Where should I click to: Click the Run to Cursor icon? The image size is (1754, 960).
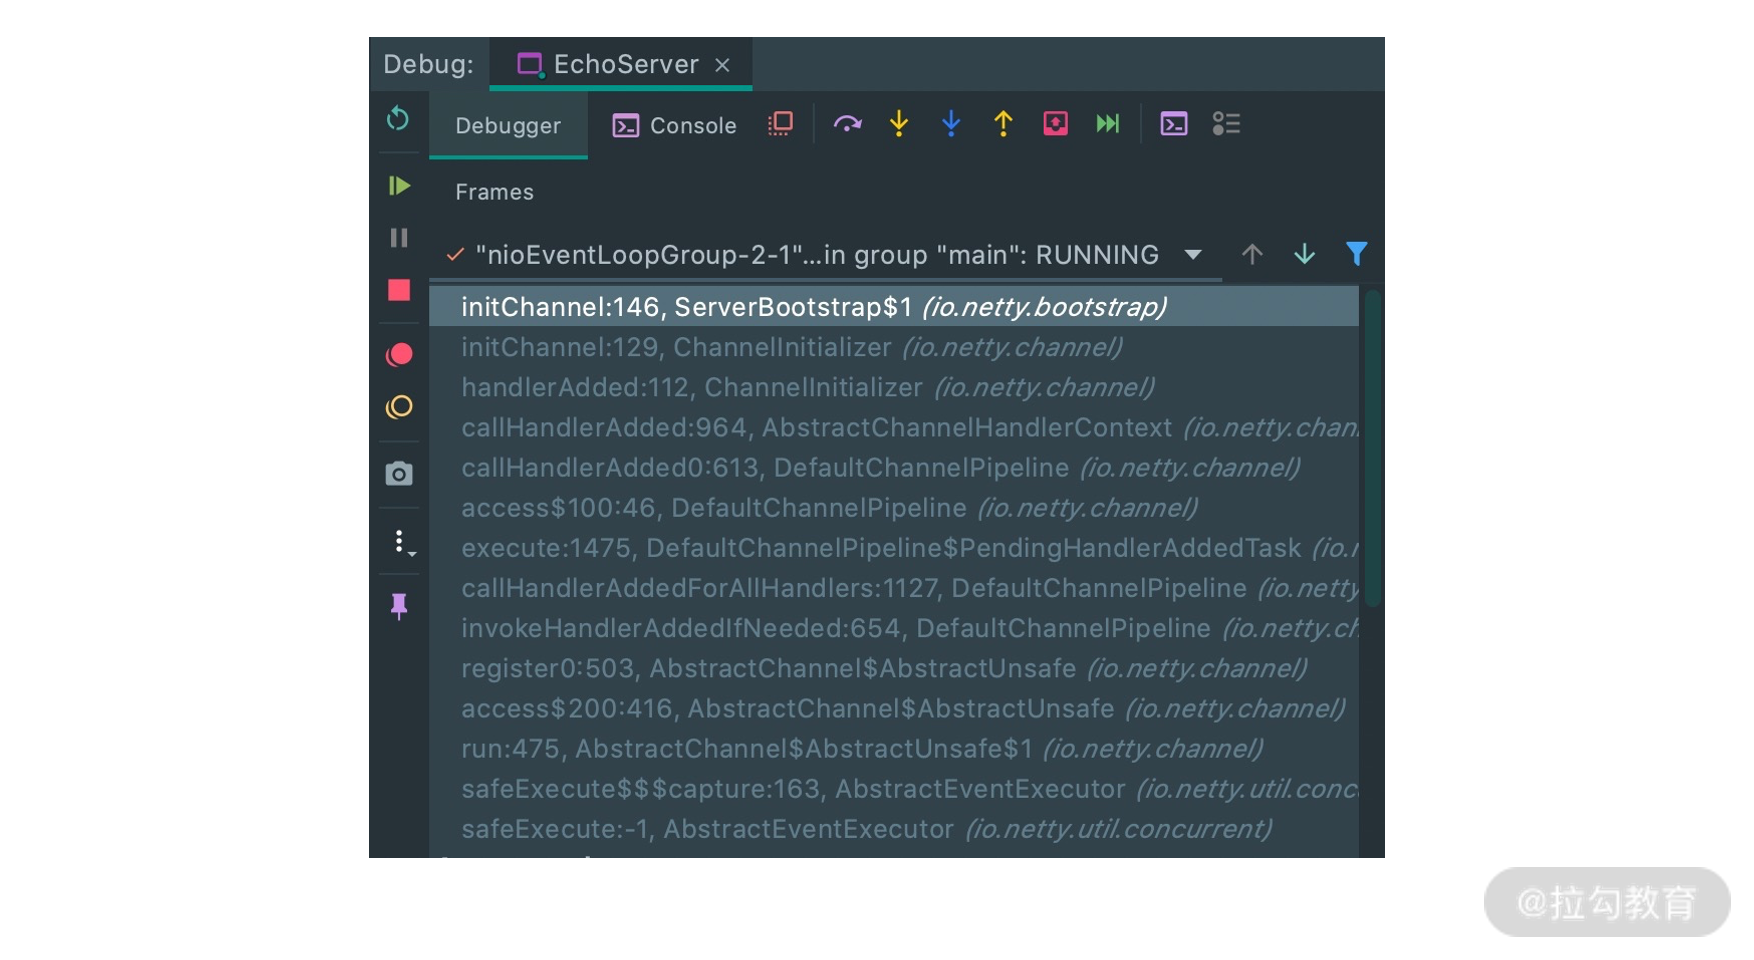pyautogui.click(x=1107, y=124)
